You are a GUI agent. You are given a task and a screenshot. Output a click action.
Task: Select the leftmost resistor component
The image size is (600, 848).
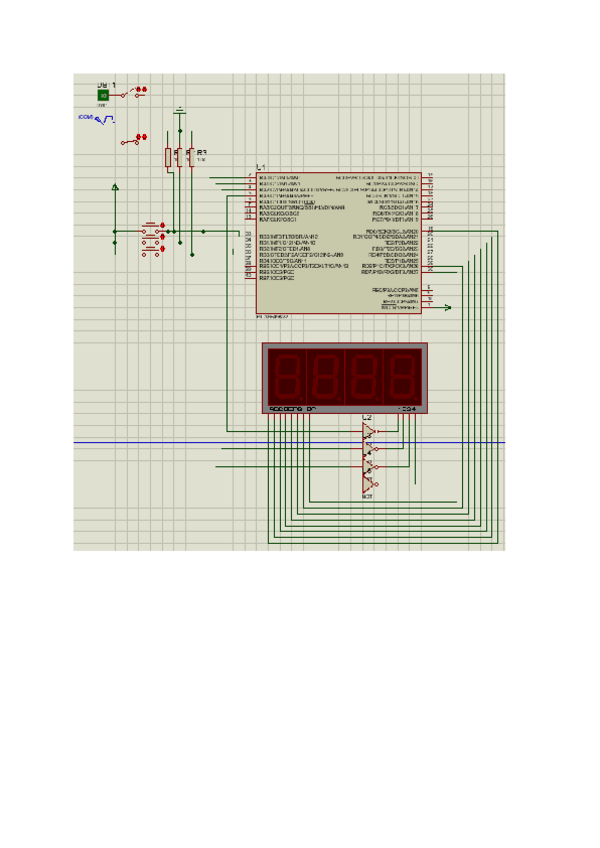[168, 156]
